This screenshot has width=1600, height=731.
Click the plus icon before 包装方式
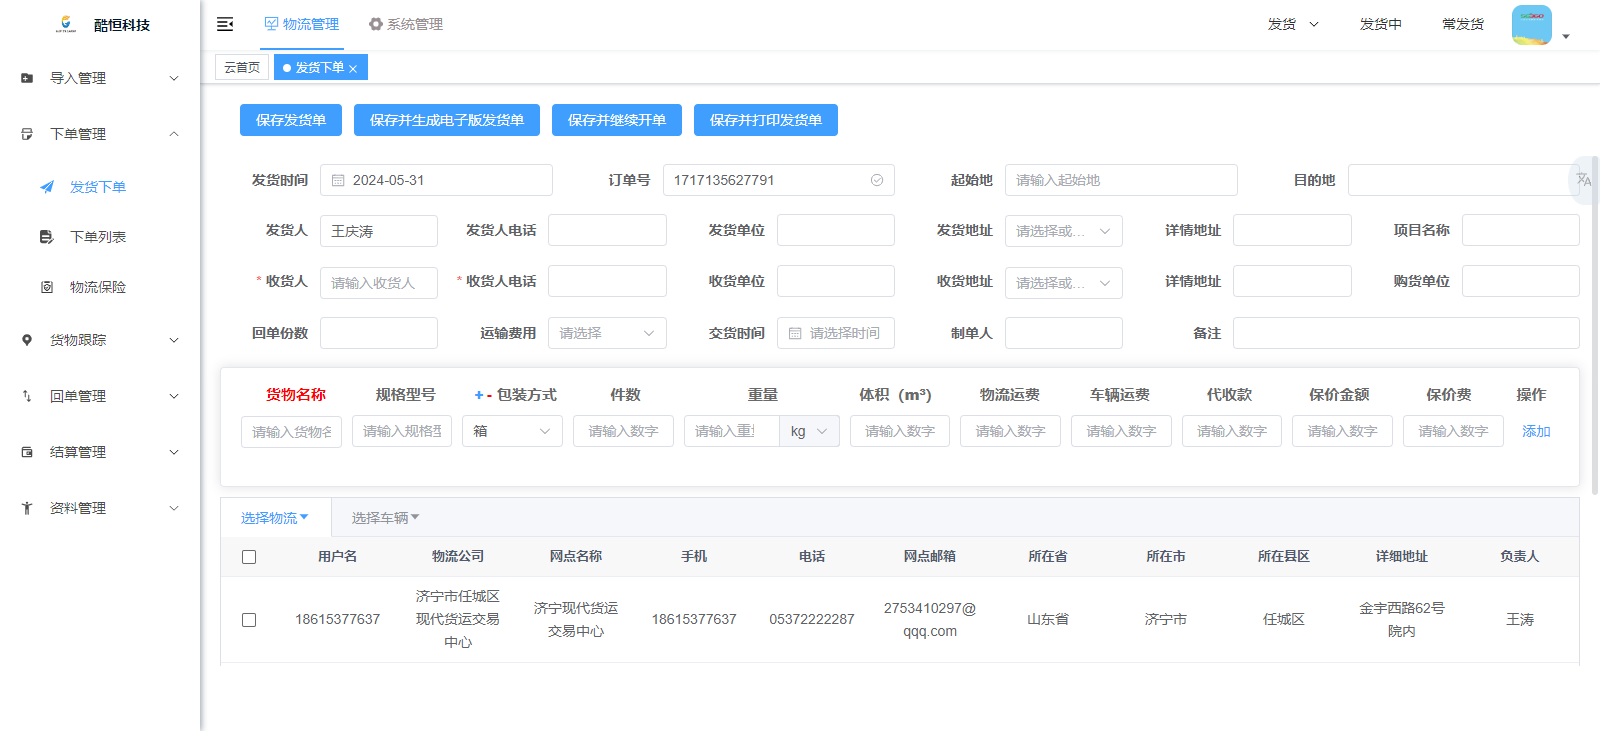pos(479,395)
